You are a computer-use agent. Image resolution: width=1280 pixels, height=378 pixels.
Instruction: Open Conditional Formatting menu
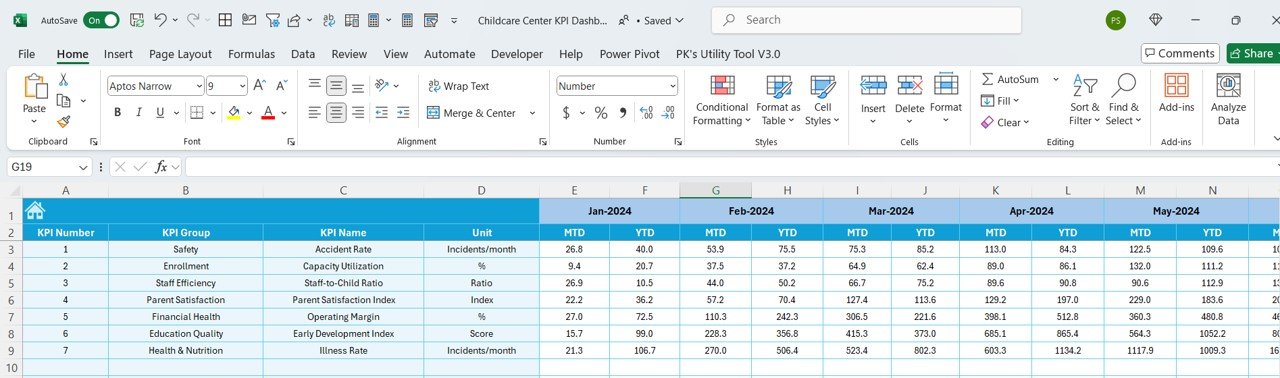point(722,100)
